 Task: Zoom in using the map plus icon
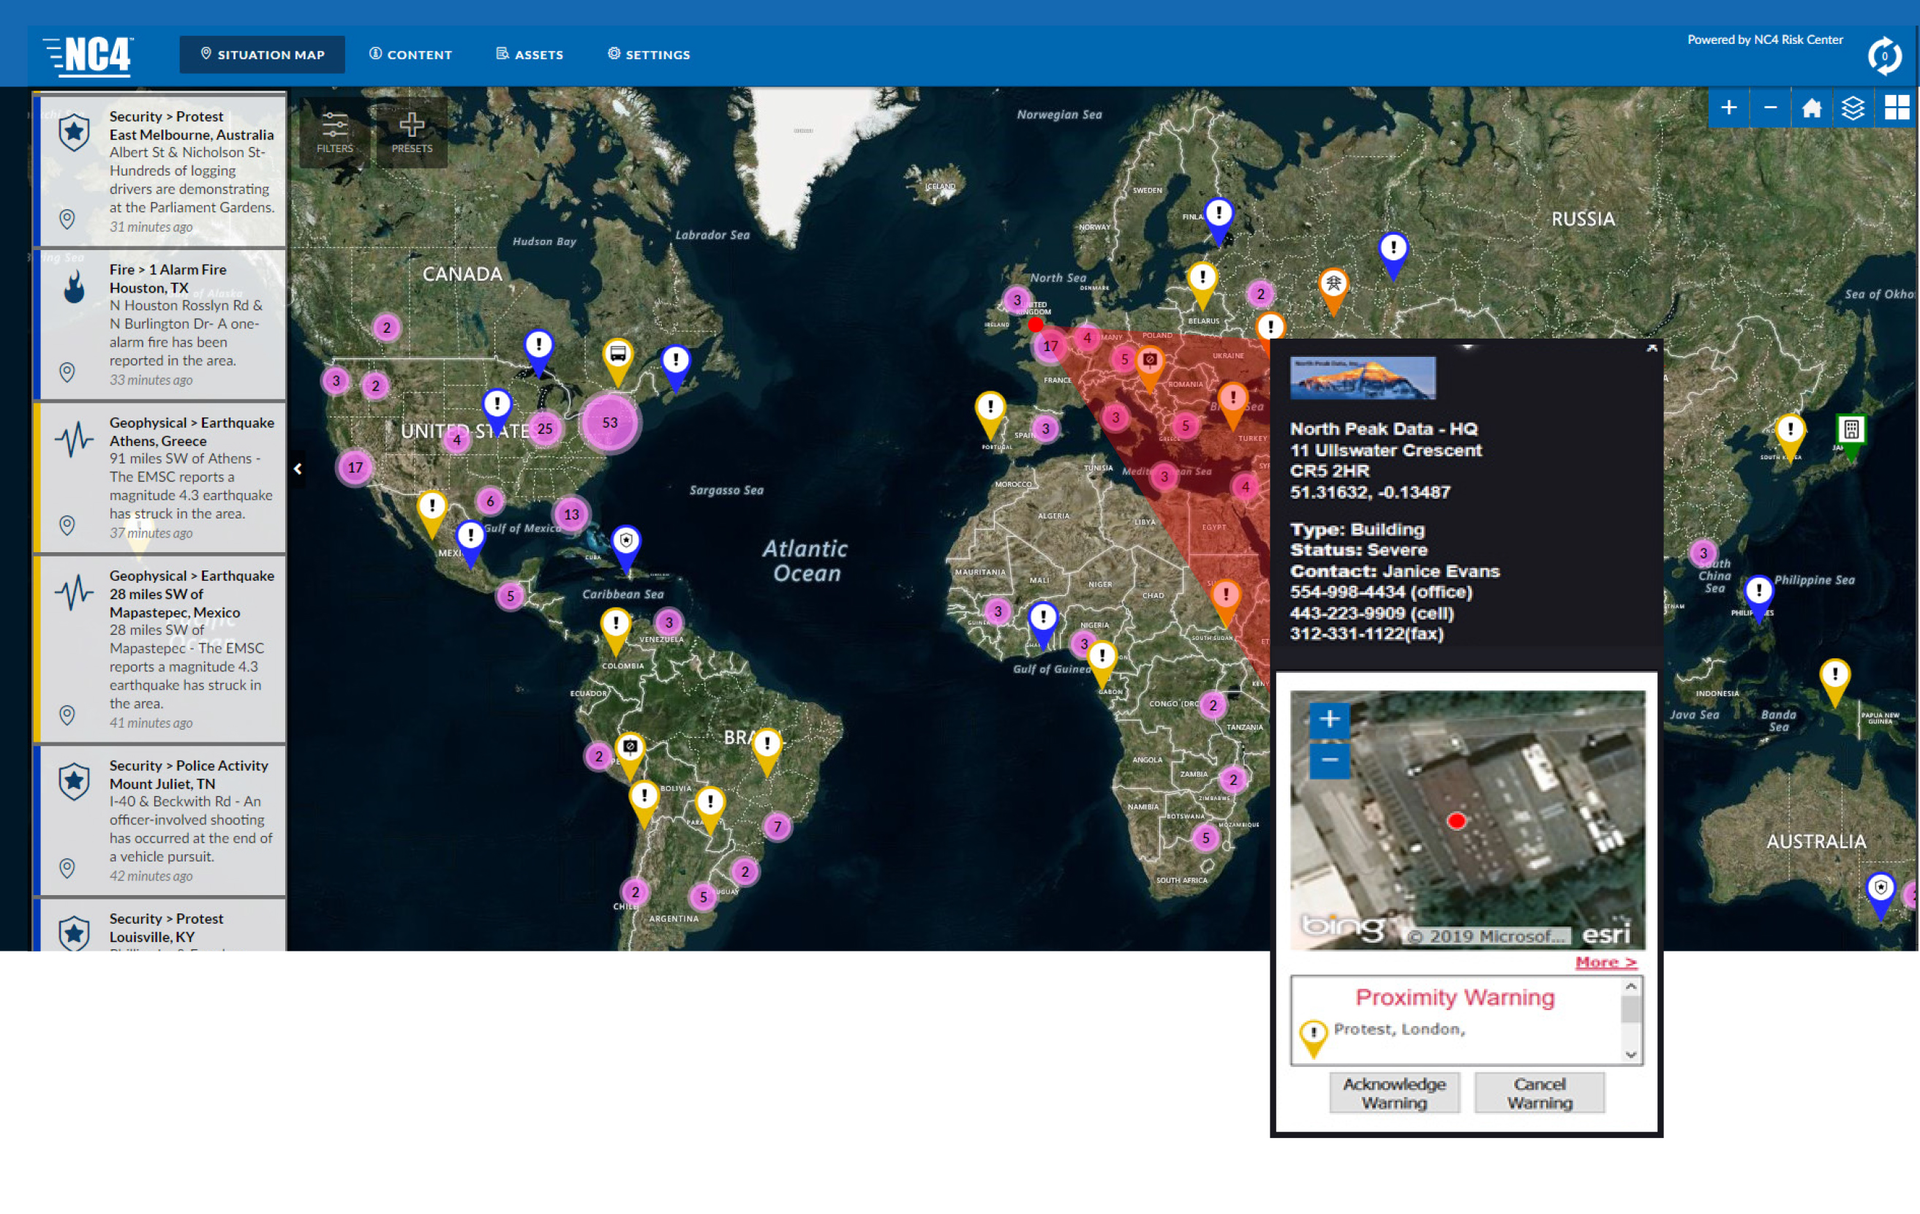coord(1728,107)
